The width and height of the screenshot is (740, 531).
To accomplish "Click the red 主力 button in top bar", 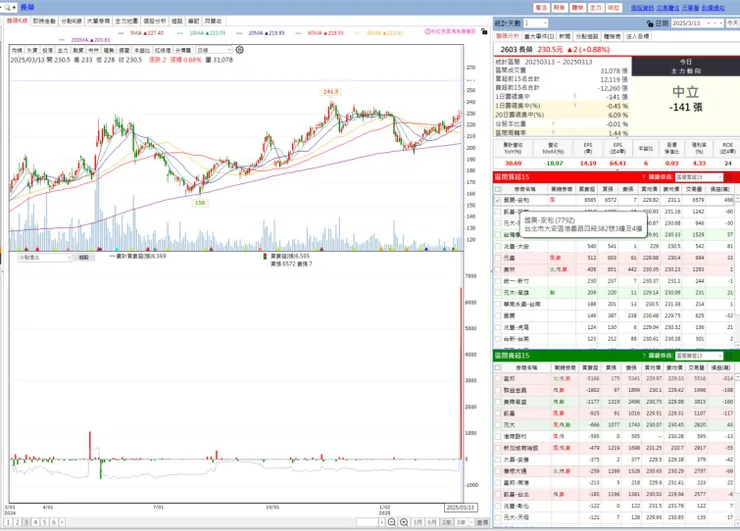I will pyautogui.click(x=596, y=8).
